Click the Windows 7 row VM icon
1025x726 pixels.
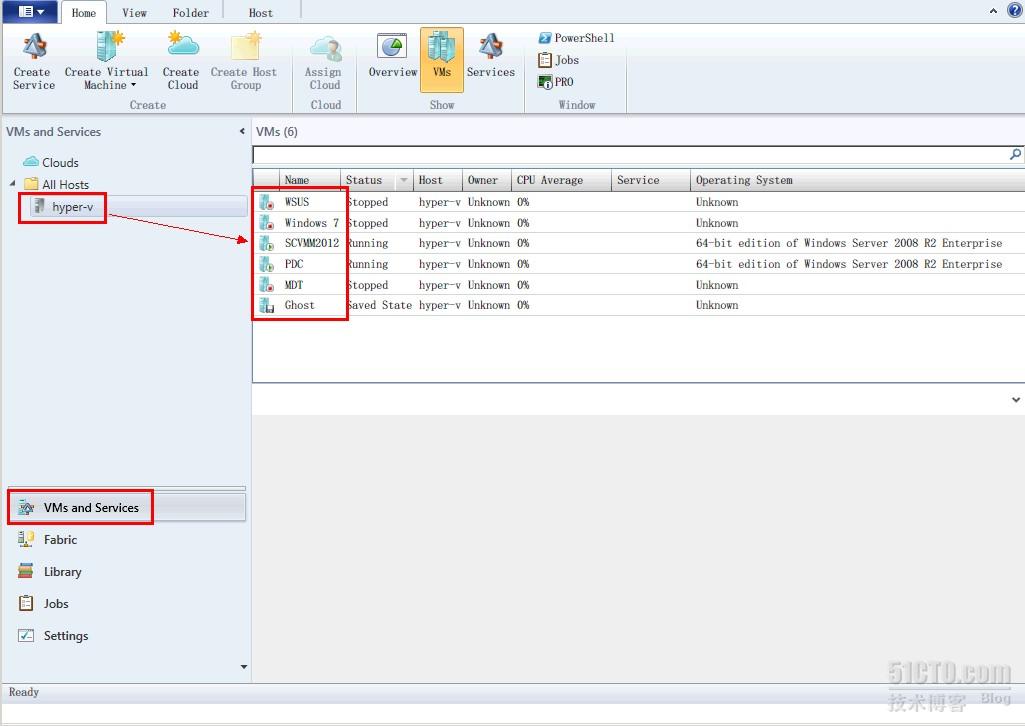(266, 223)
